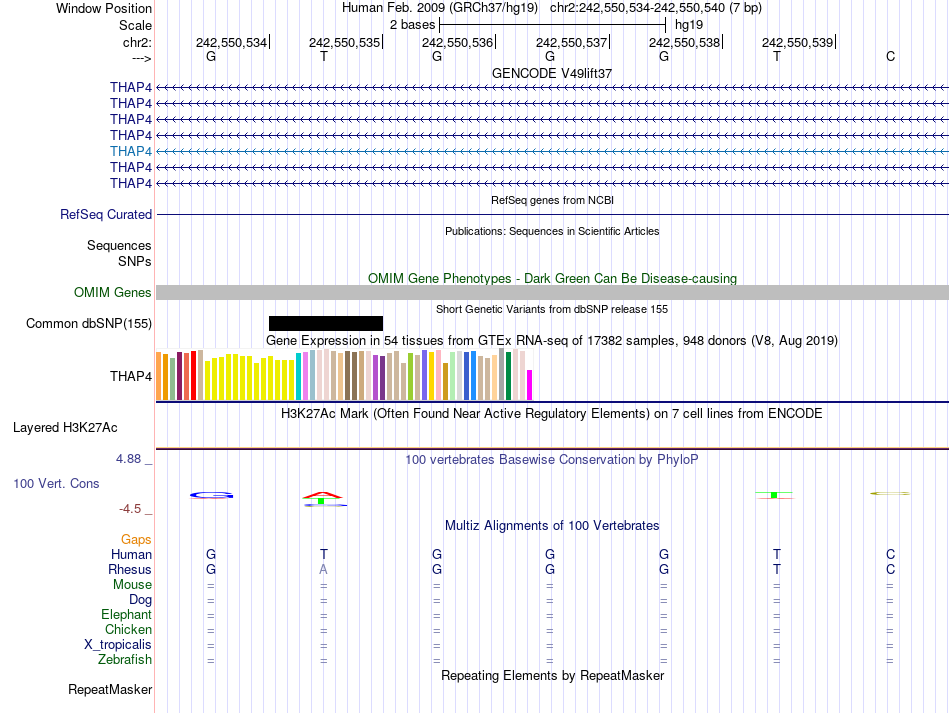This screenshot has height=713, width=950.
Task: Open the RefSeq Curated track label
Action: [106, 214]
